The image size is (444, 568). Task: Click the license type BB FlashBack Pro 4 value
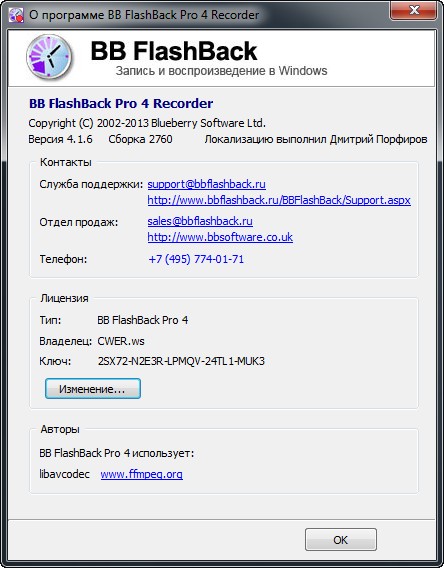point(143,320)
